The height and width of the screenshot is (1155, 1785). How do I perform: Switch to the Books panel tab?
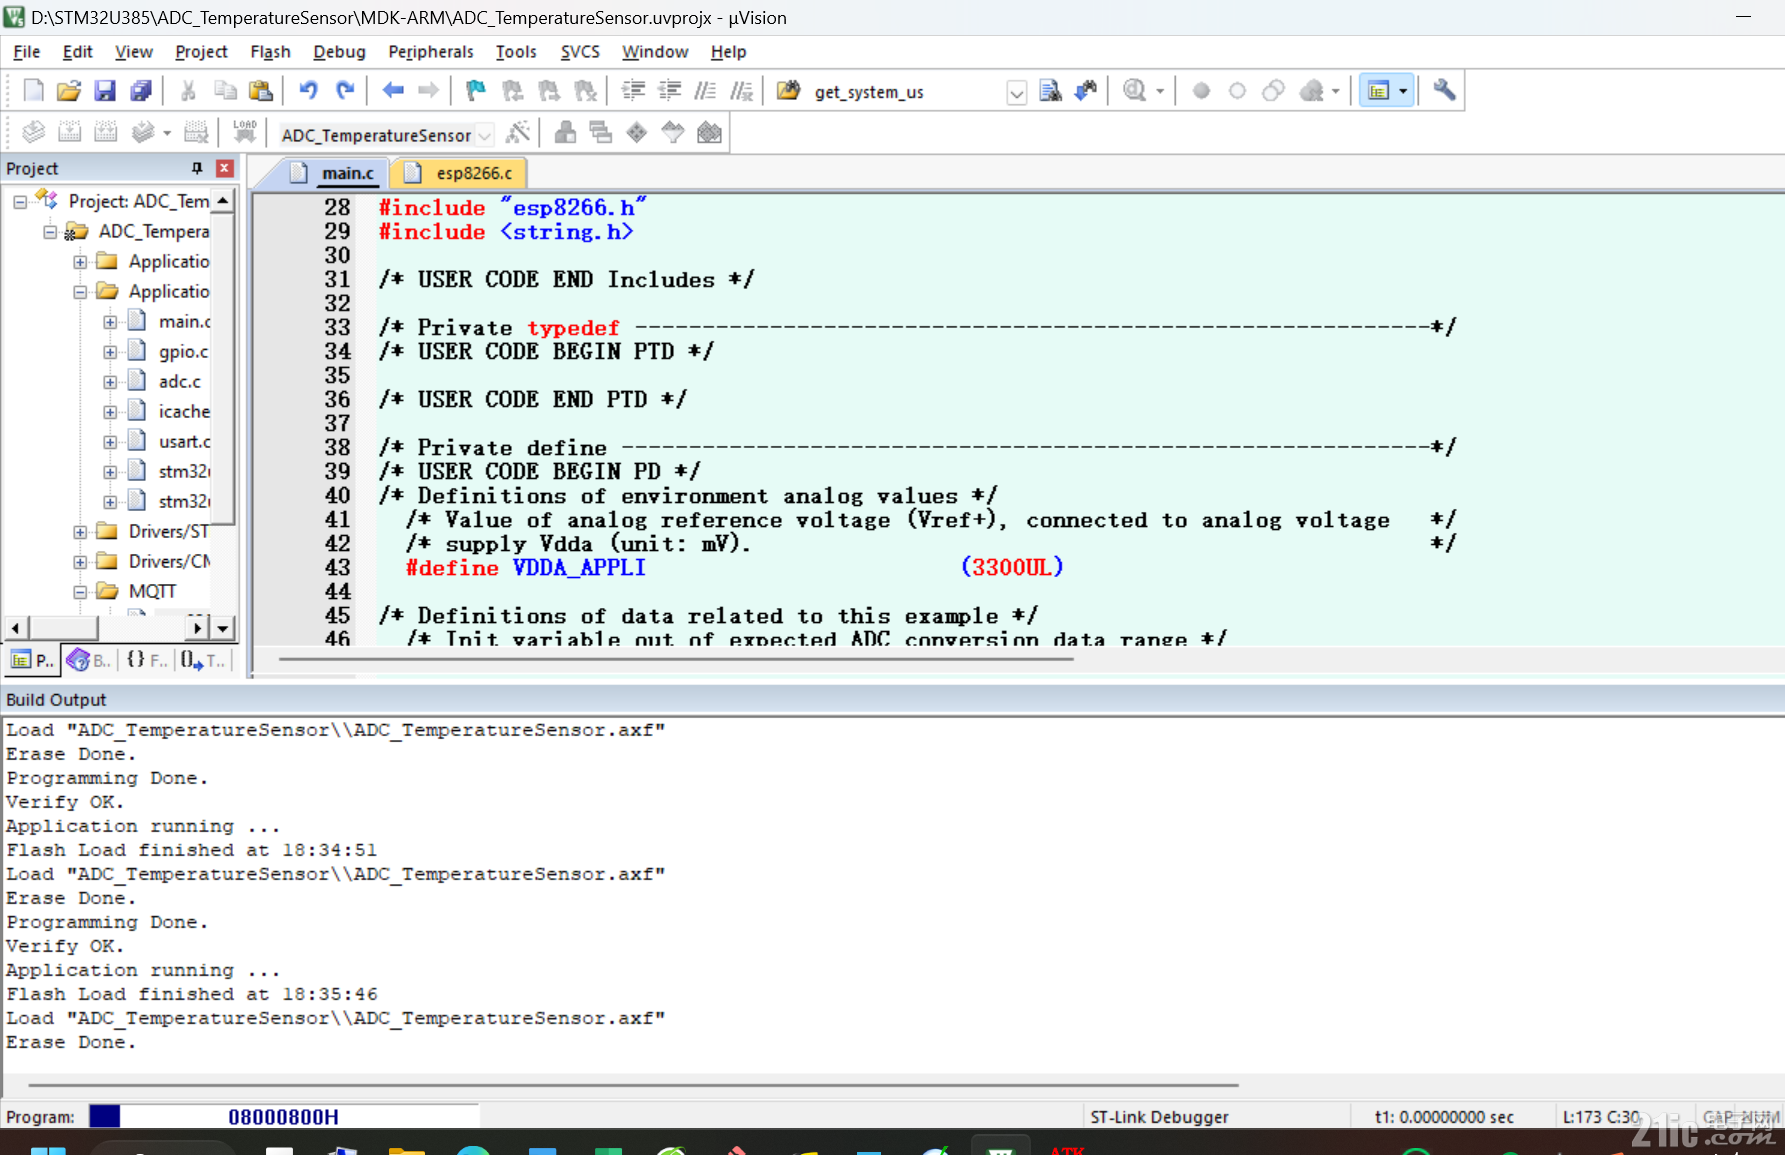coord(90,660)
